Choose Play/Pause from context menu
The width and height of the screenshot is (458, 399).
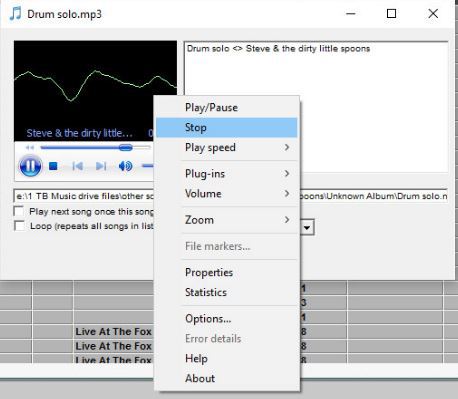click(x=227, y=107)
